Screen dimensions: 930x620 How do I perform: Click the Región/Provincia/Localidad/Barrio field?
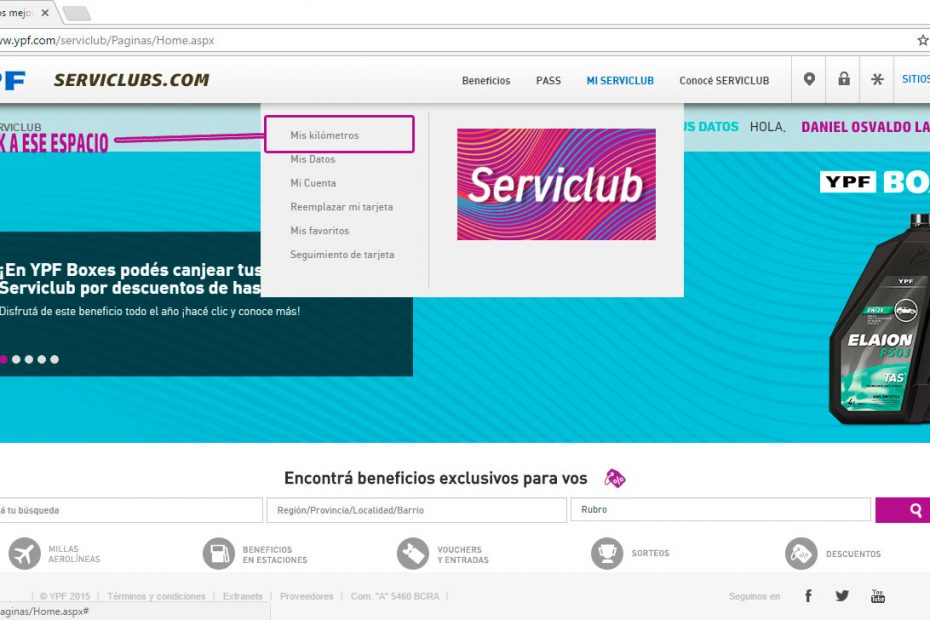(x=416, y=510)
